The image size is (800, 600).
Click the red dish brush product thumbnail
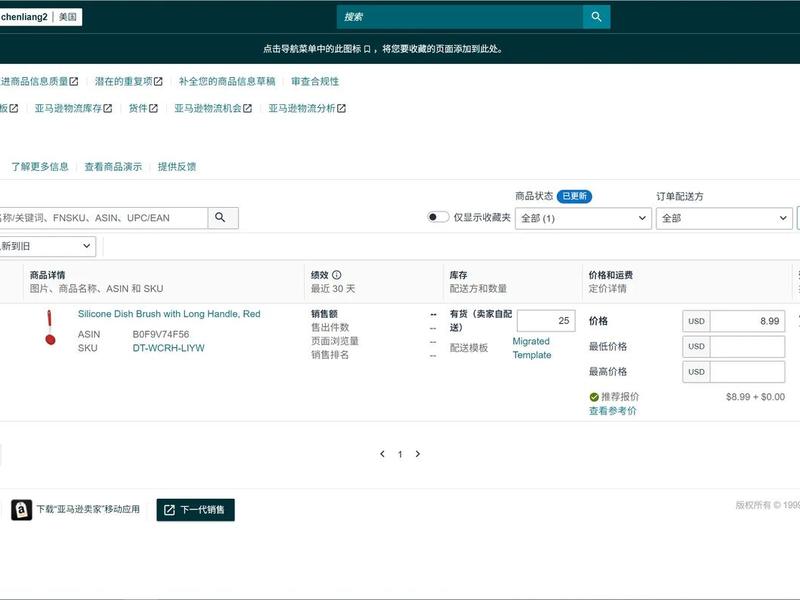click(x=50, y=328)
